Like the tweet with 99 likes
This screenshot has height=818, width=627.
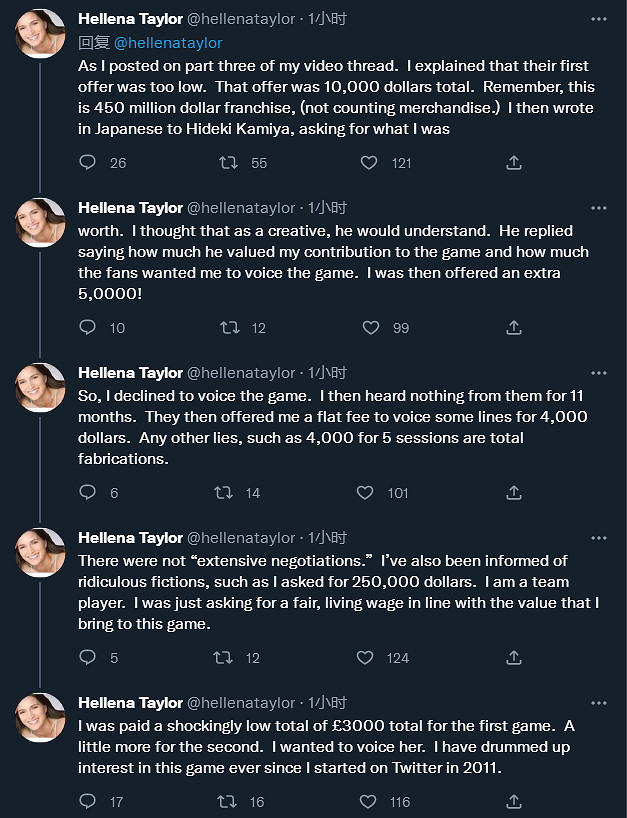click(369, 327)
